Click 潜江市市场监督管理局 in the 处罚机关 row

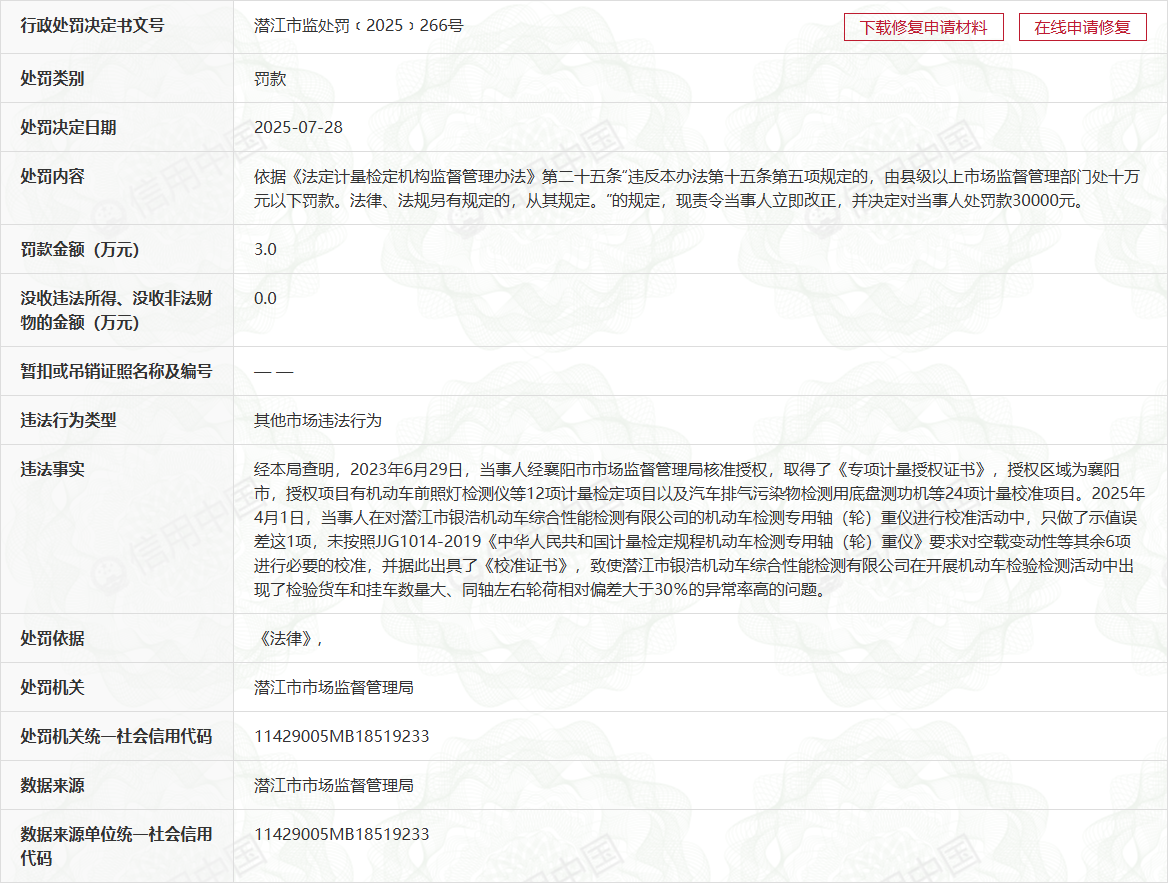(334, 687)
